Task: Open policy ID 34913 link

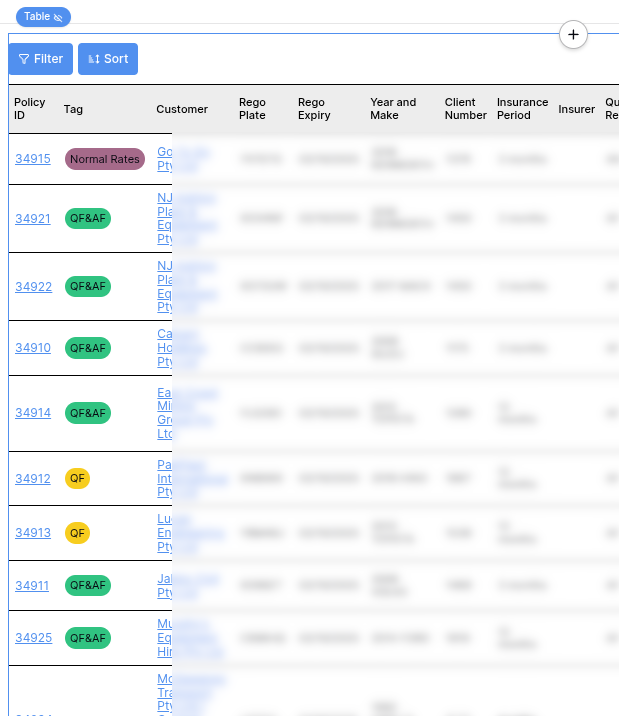Action: coord(33,533)
